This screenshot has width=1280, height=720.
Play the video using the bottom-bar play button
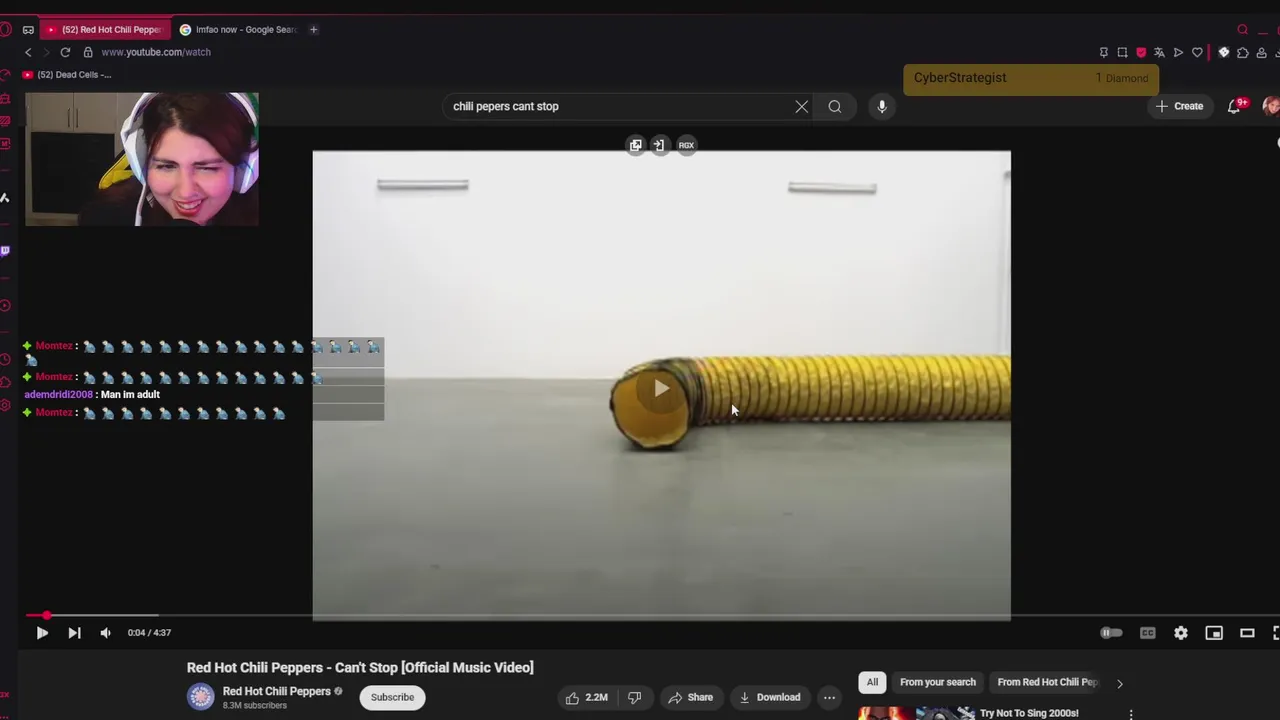point(42,633)
